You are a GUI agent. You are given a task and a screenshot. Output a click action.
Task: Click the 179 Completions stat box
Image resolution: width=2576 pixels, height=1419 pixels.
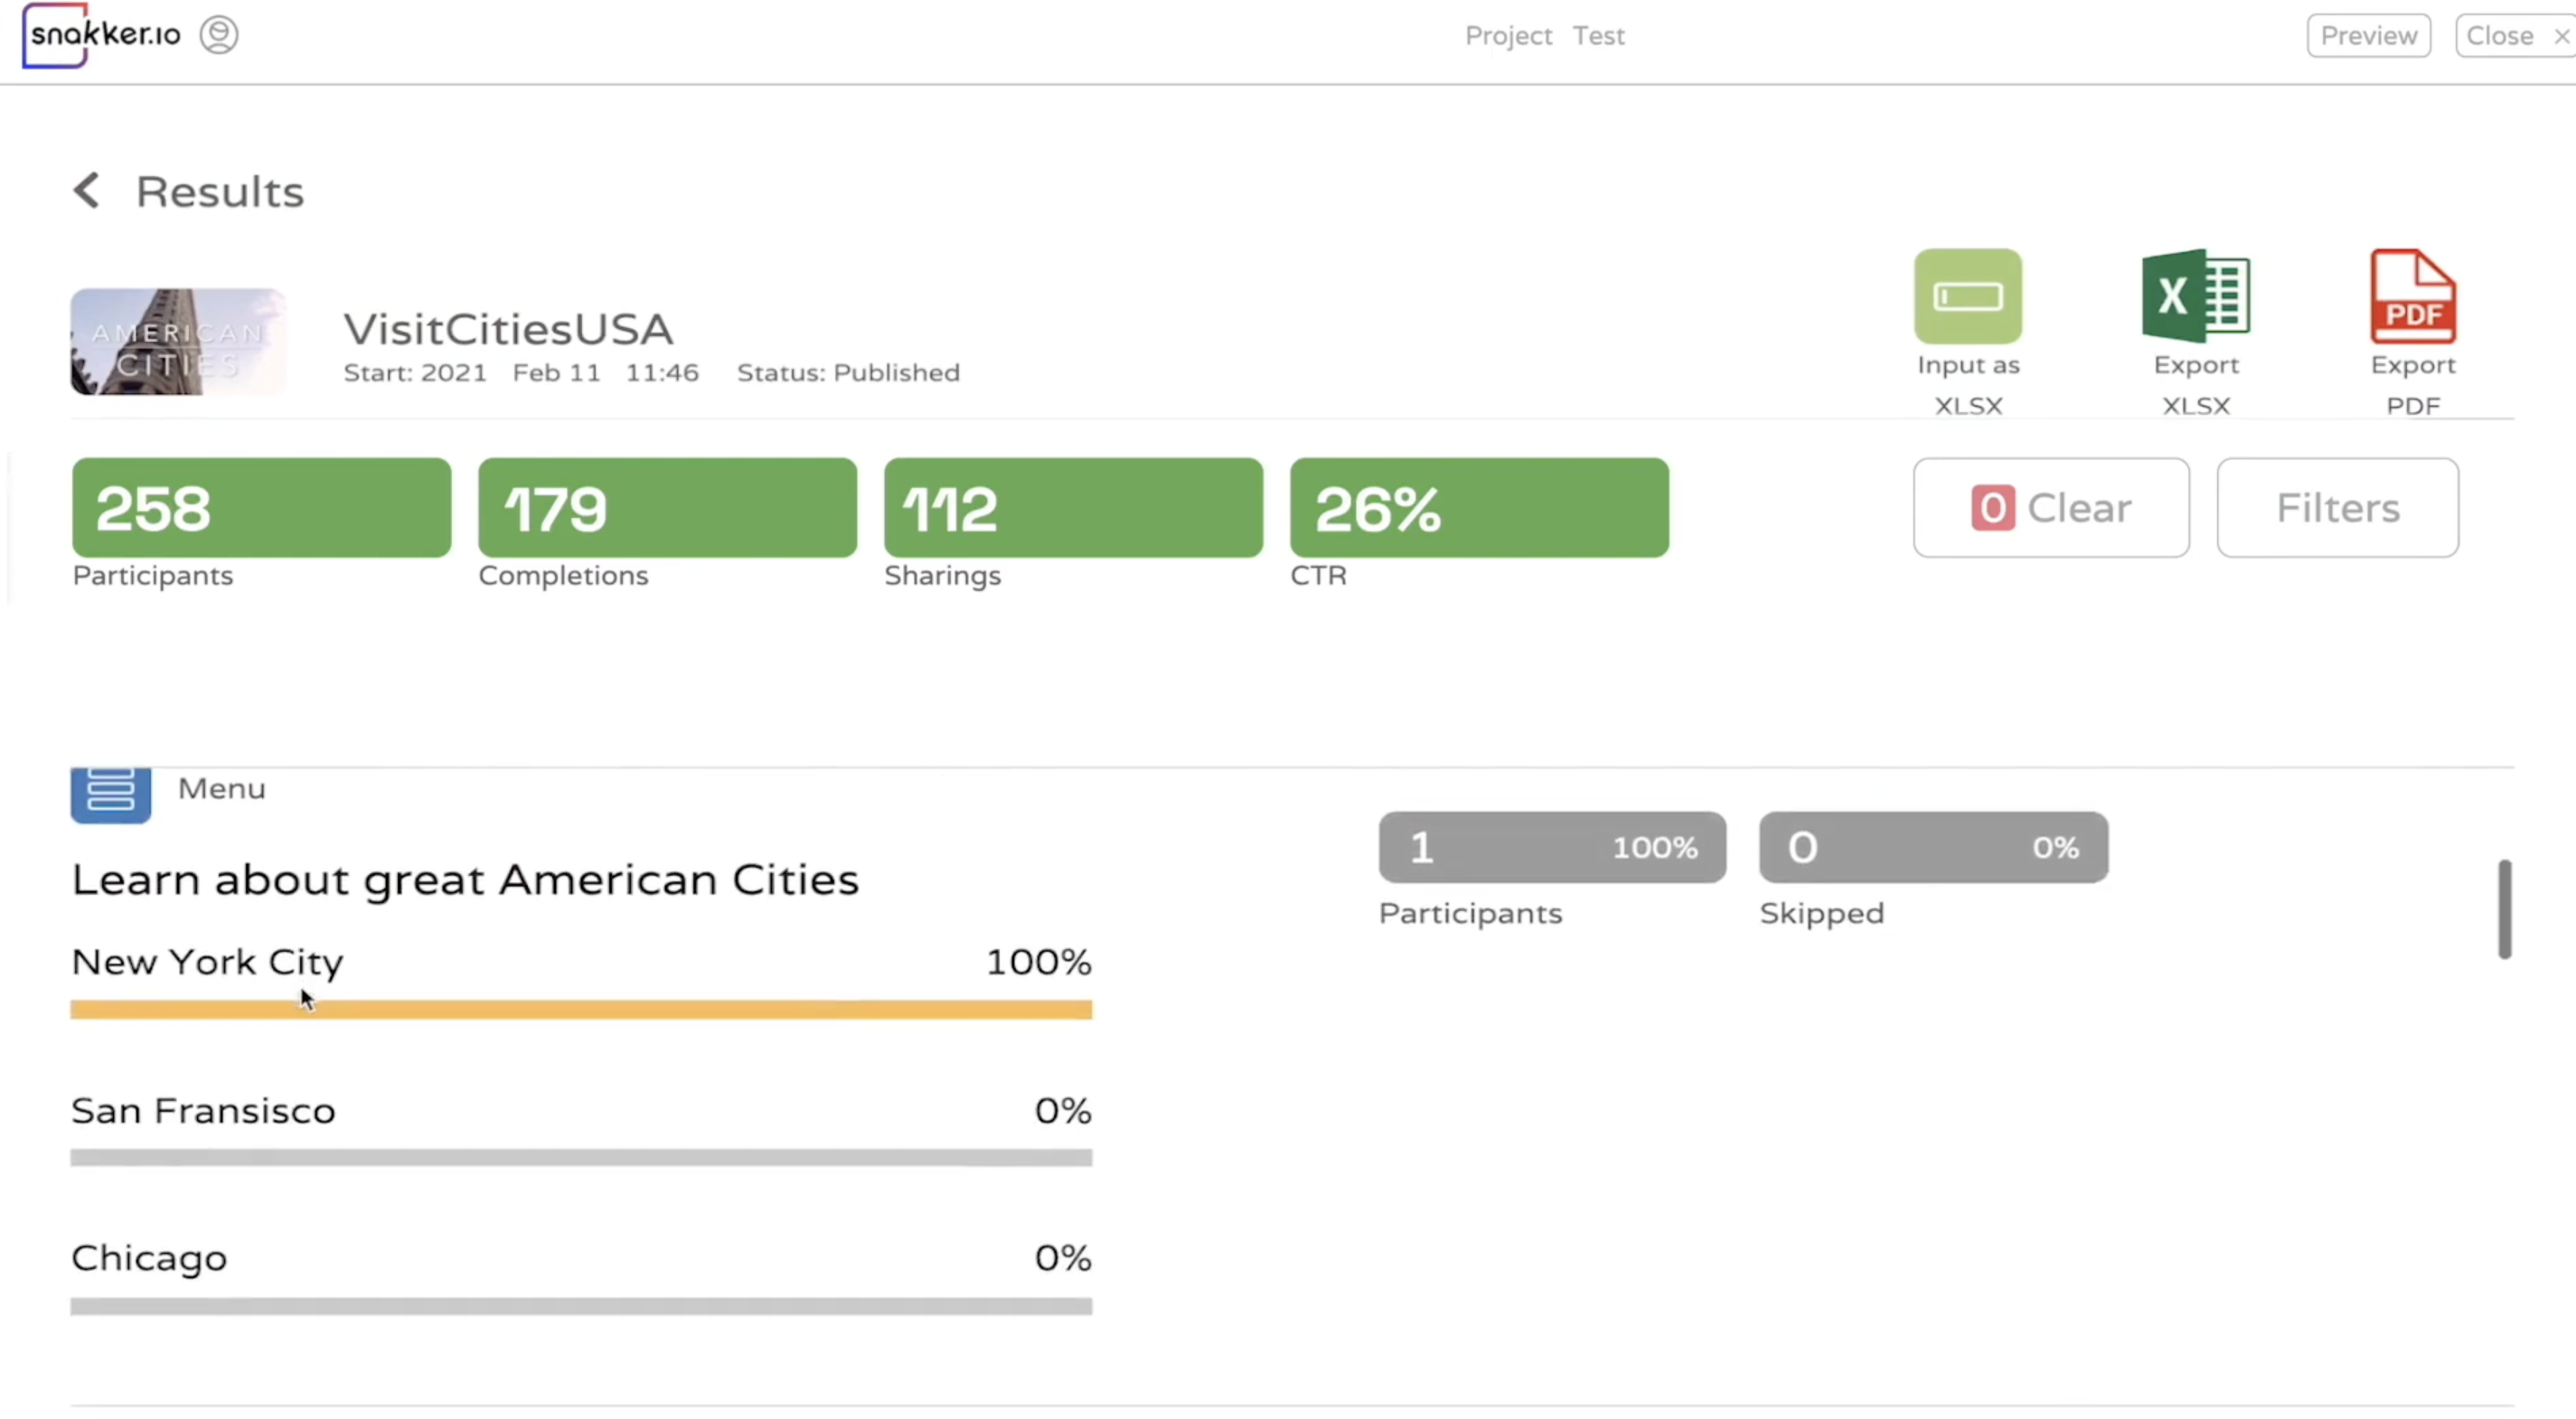pyautogui.click(x=667, y=508)
